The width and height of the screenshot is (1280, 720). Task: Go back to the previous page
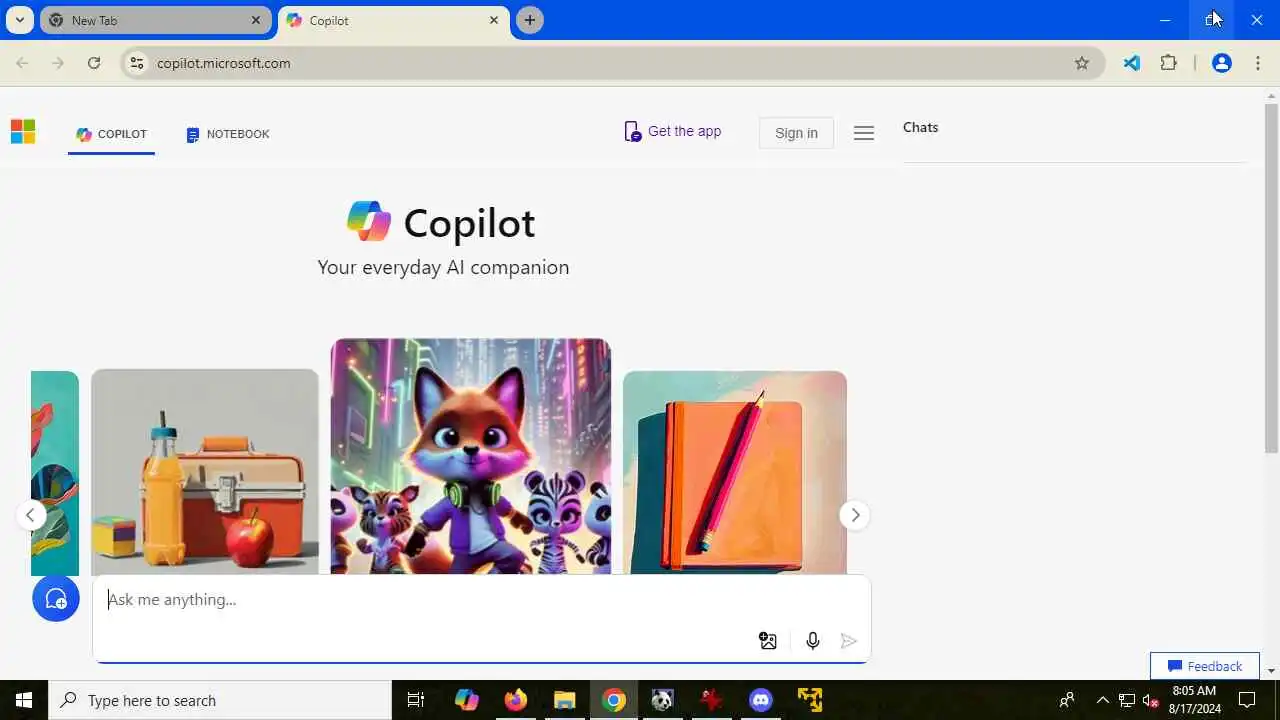22,63
